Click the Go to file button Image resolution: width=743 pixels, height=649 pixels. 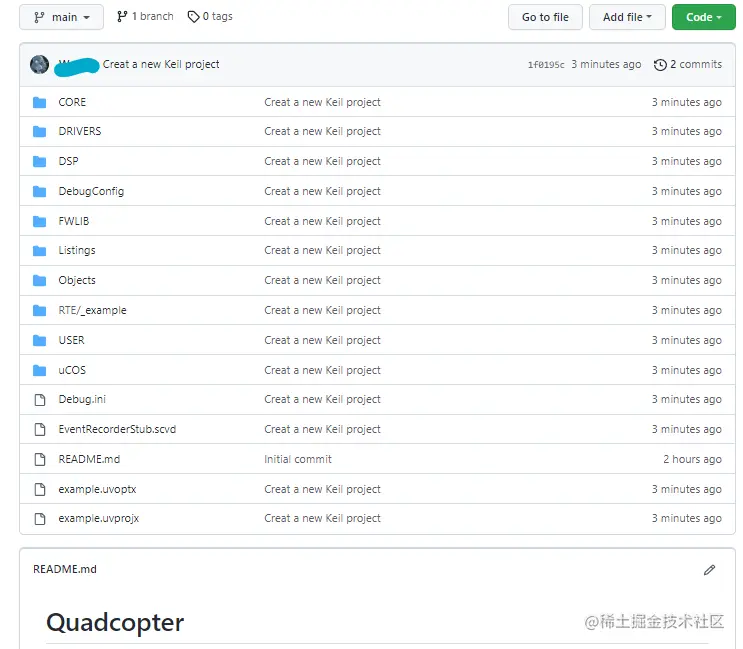[x=545, y=17]
